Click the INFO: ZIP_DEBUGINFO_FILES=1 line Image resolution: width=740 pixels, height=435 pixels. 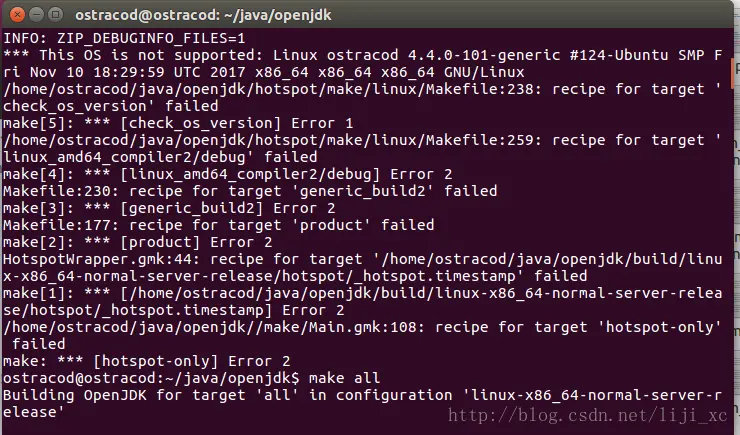tap(125, 38)
